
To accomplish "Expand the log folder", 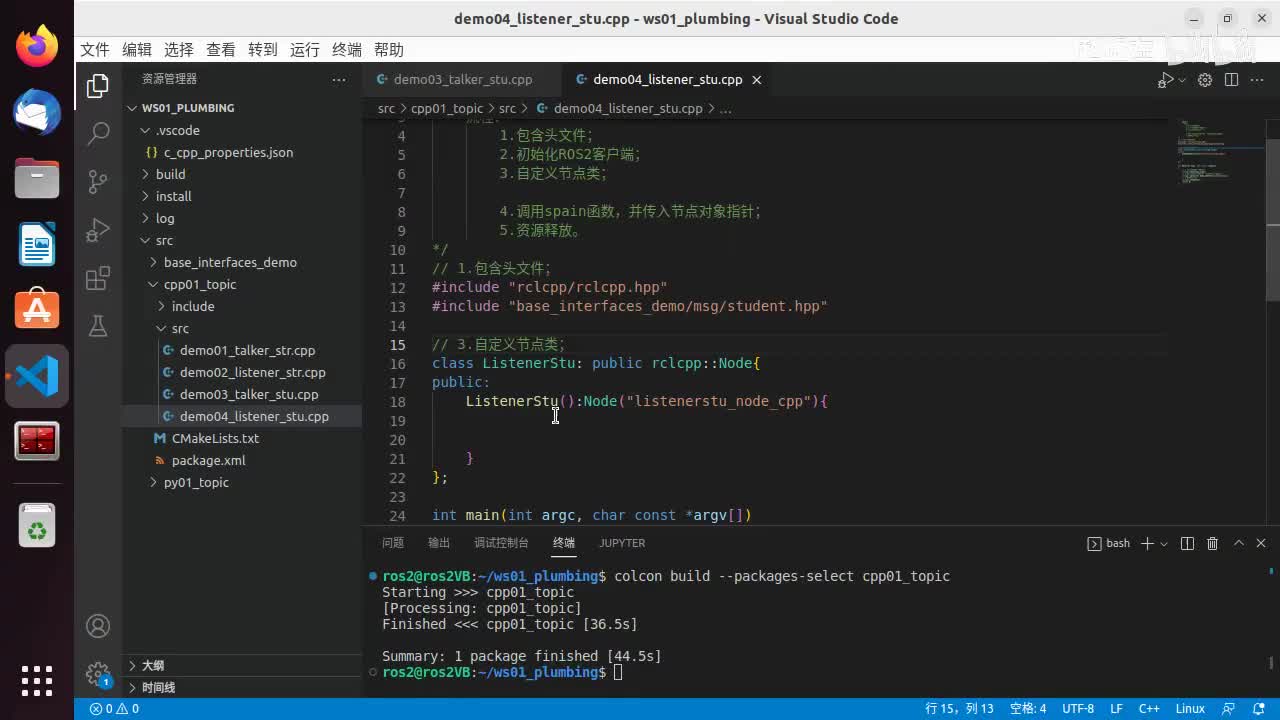I will coord(242,218).
